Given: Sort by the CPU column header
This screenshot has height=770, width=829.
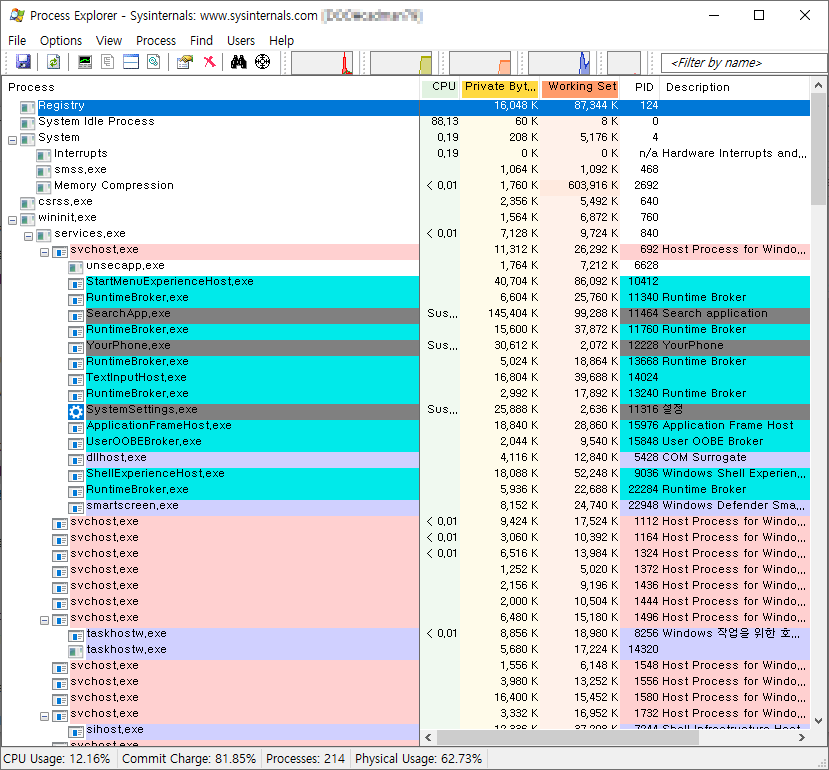Looking at the screenshot, I should coord(441,87).
